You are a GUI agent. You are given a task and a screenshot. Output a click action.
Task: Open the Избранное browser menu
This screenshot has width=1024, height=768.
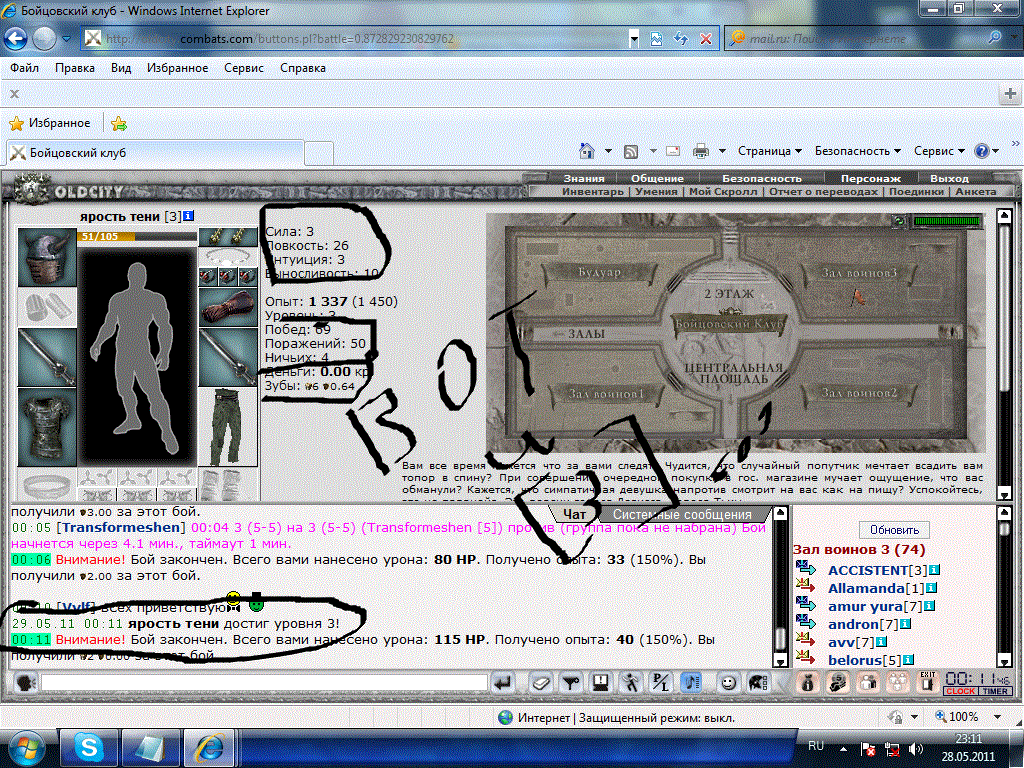pos(177,68)
